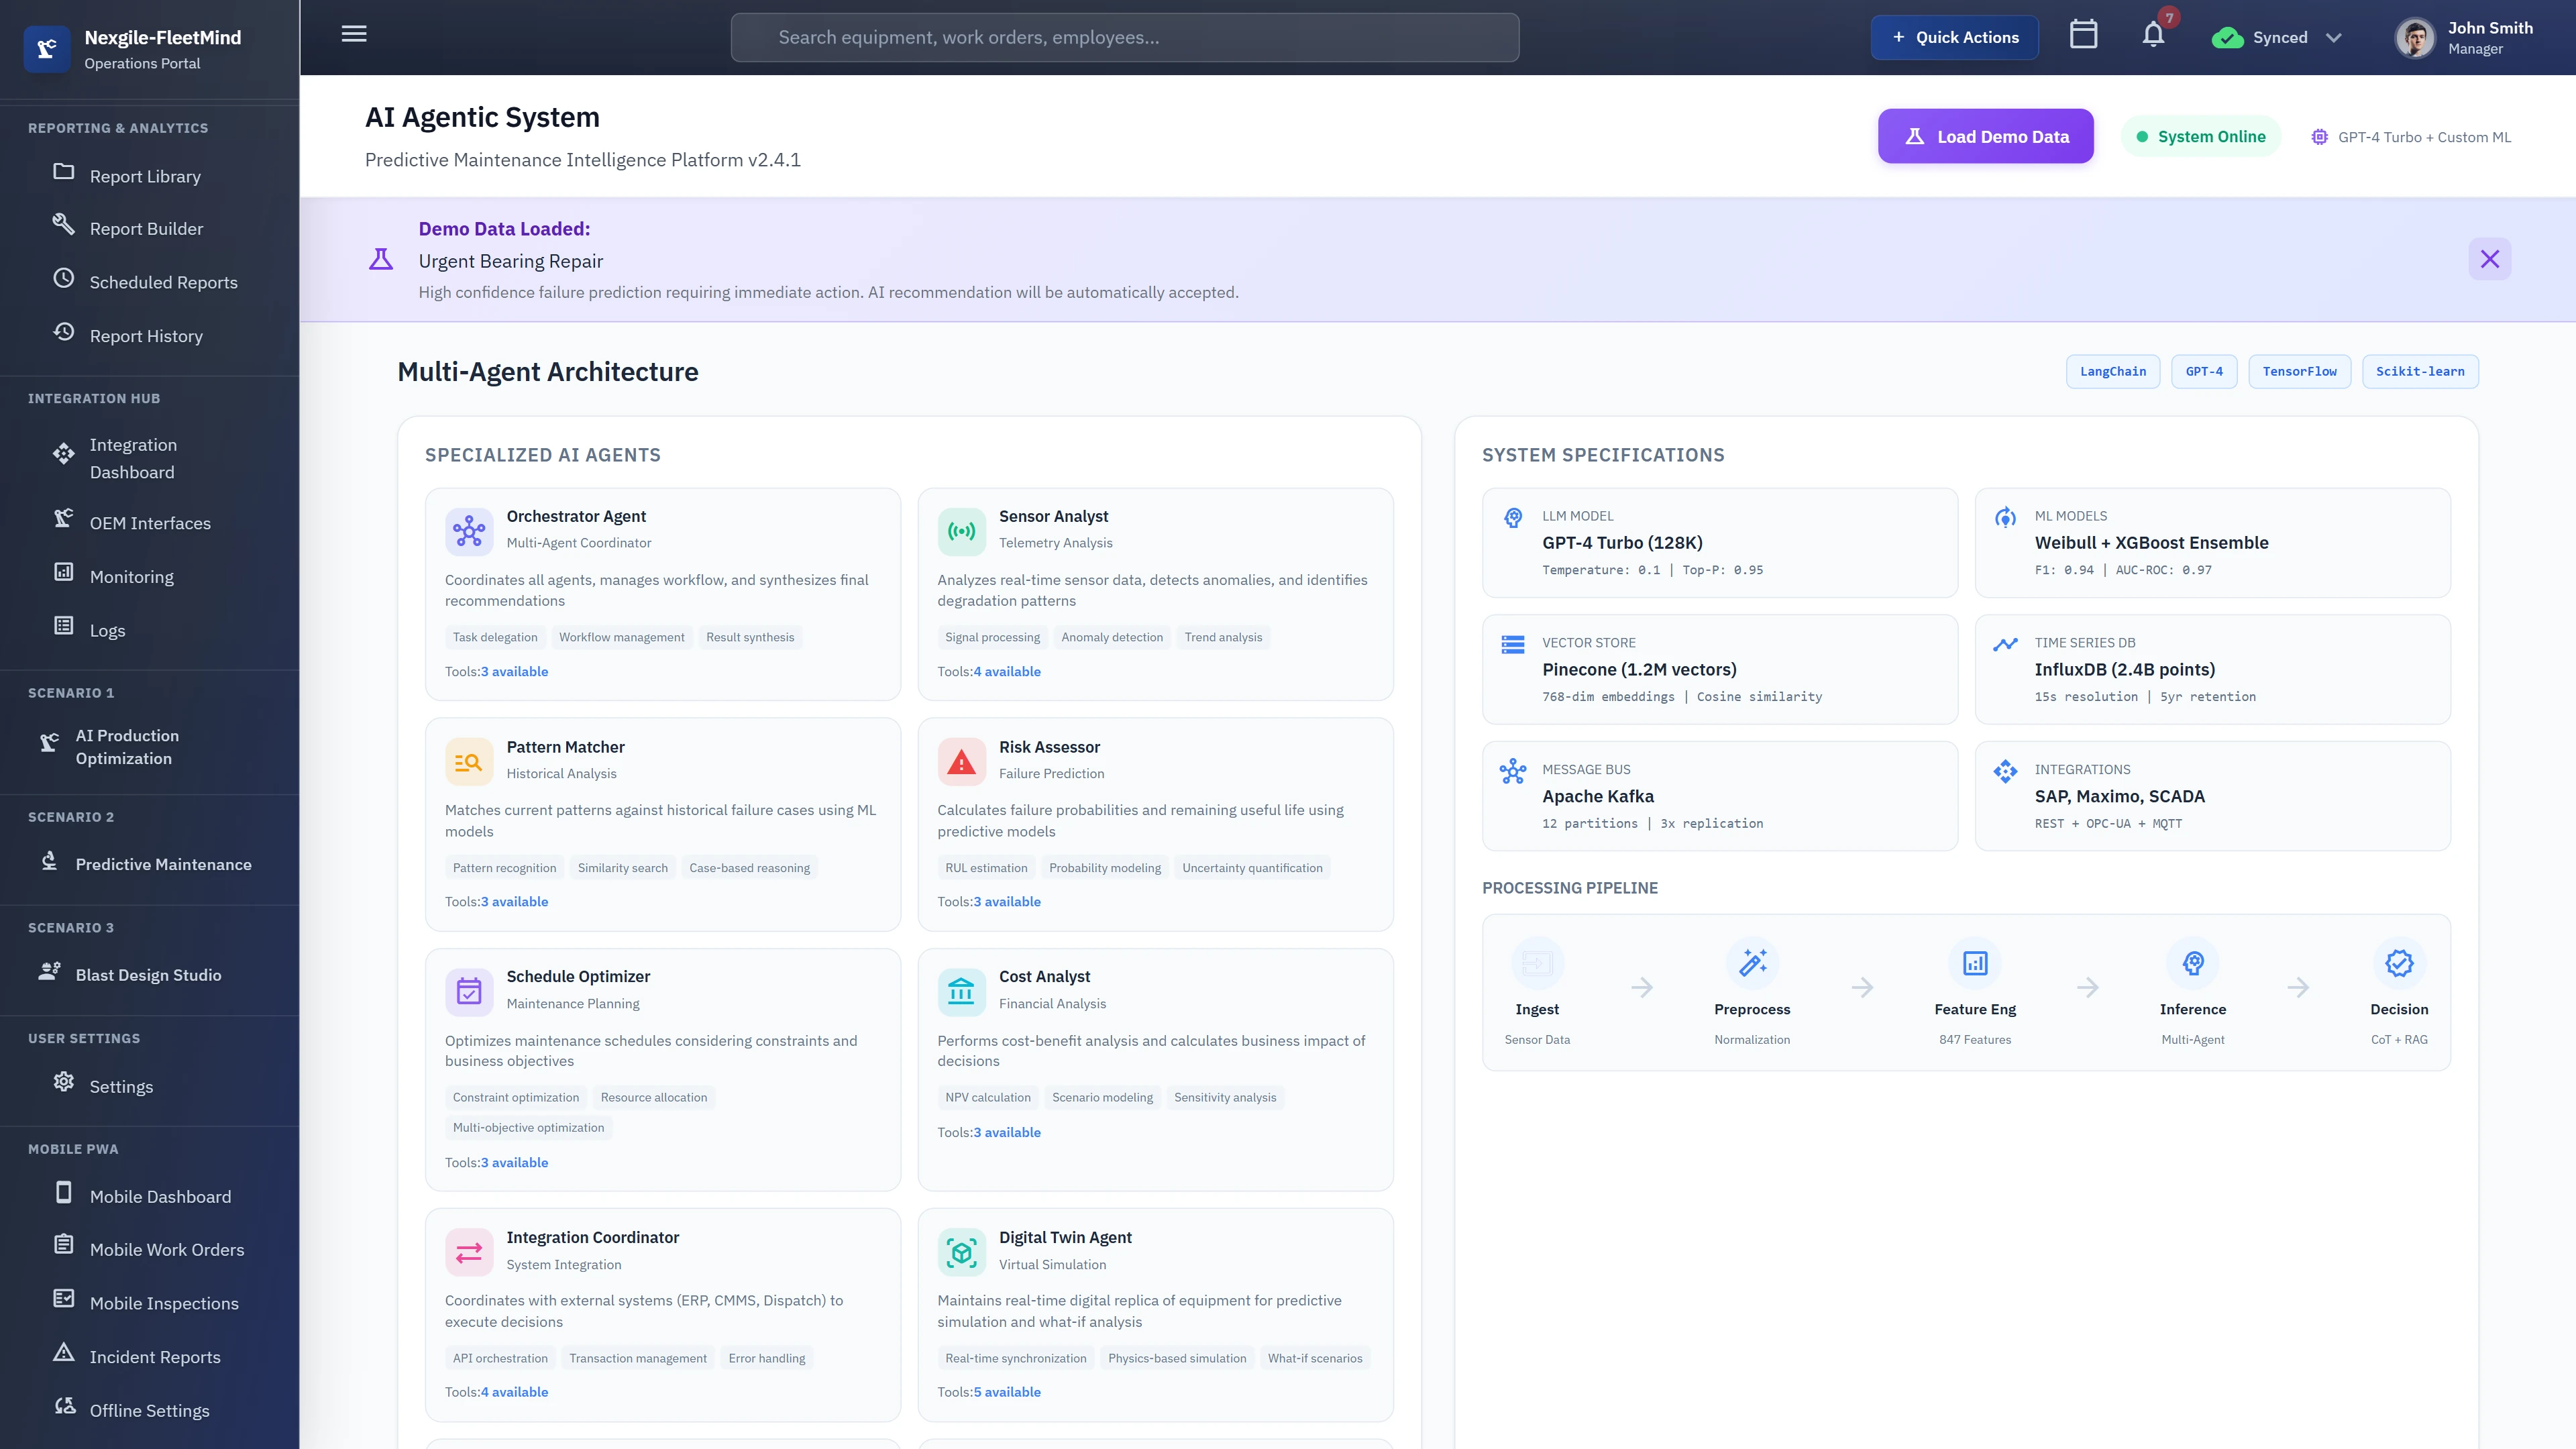This screenshot has height=1449, width=2576.
Task: Select the TensorFlow badge
Action: click(x=2299, y=371)
